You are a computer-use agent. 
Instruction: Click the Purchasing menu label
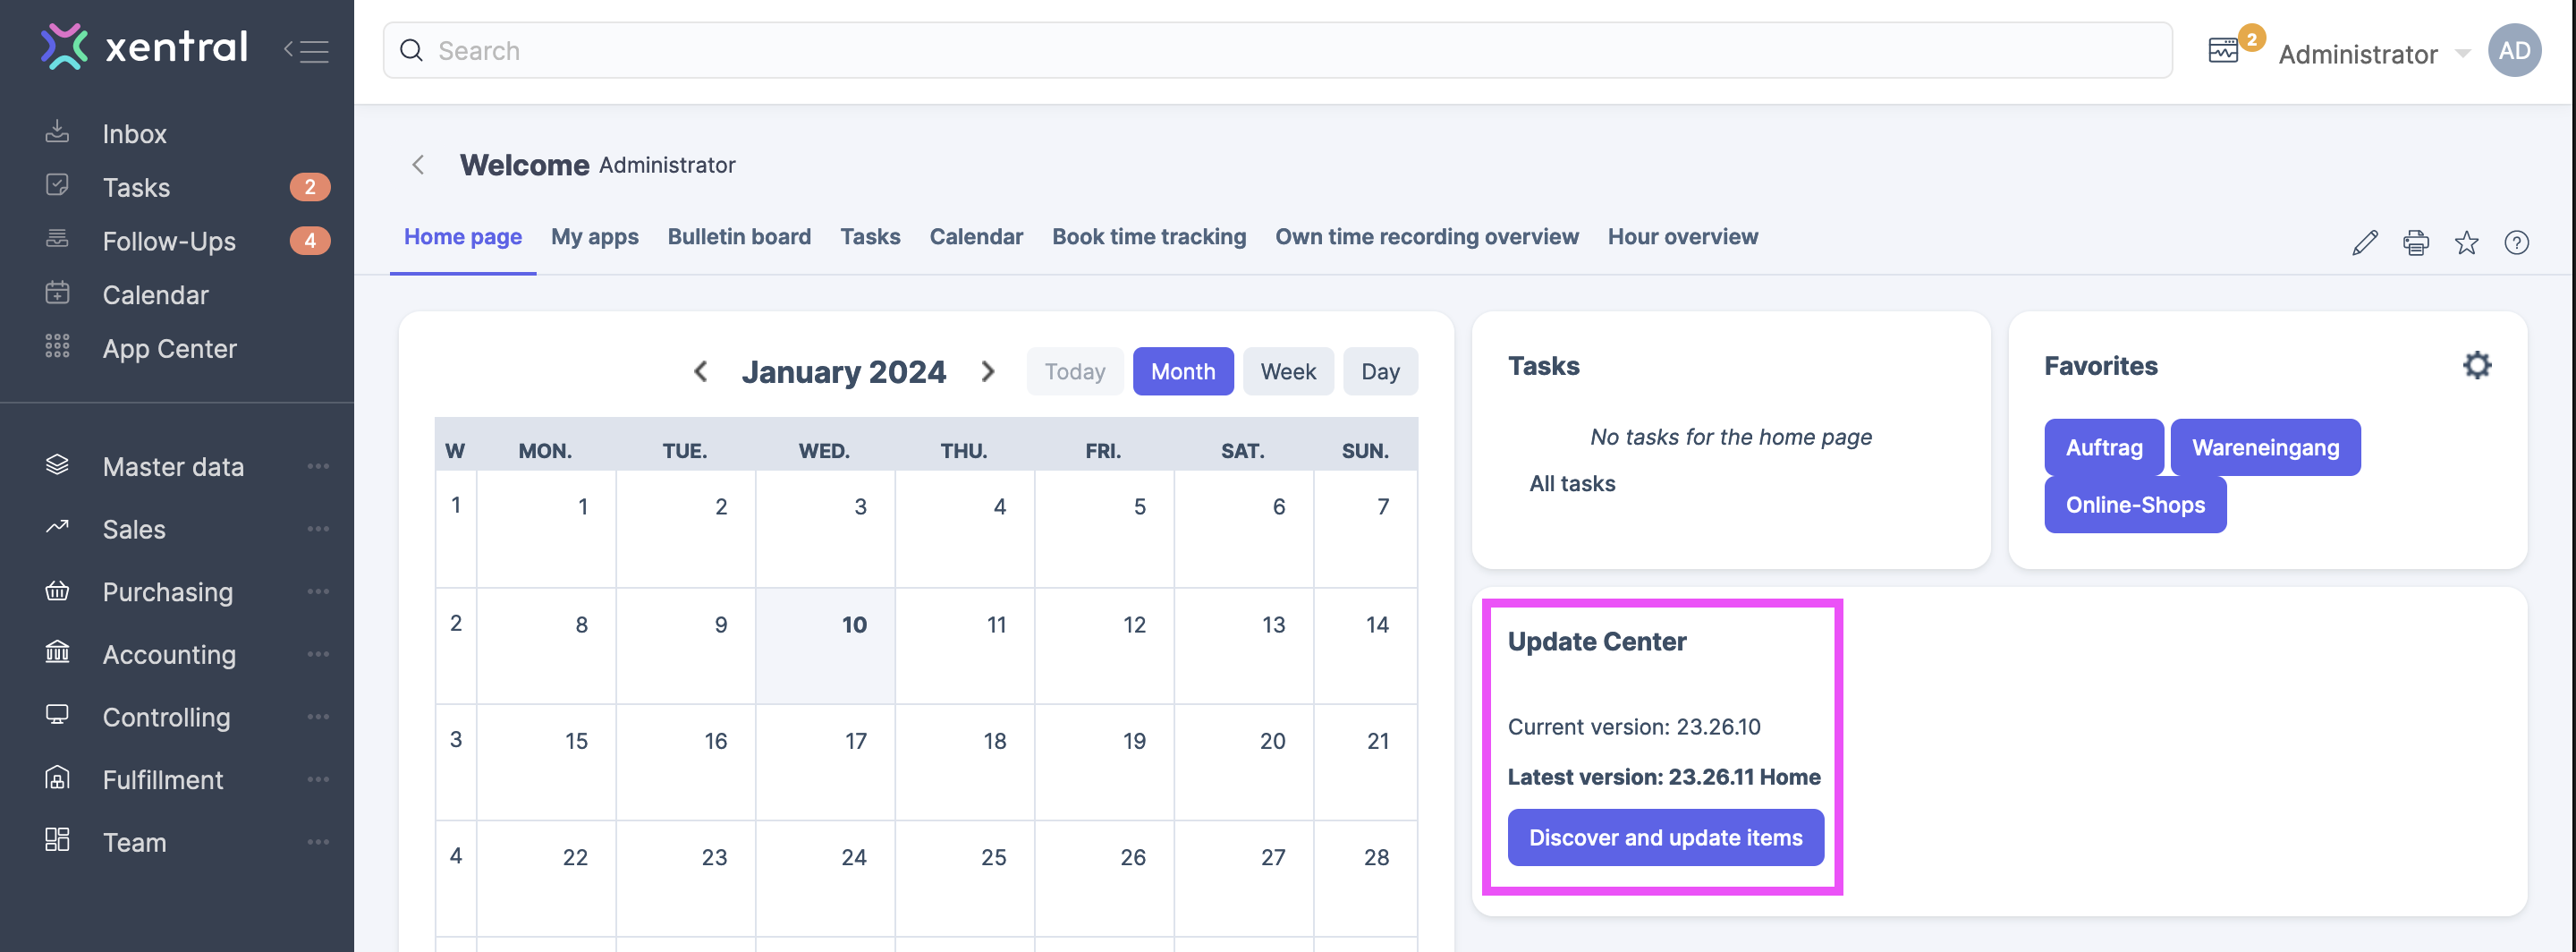tap(167, 591)
